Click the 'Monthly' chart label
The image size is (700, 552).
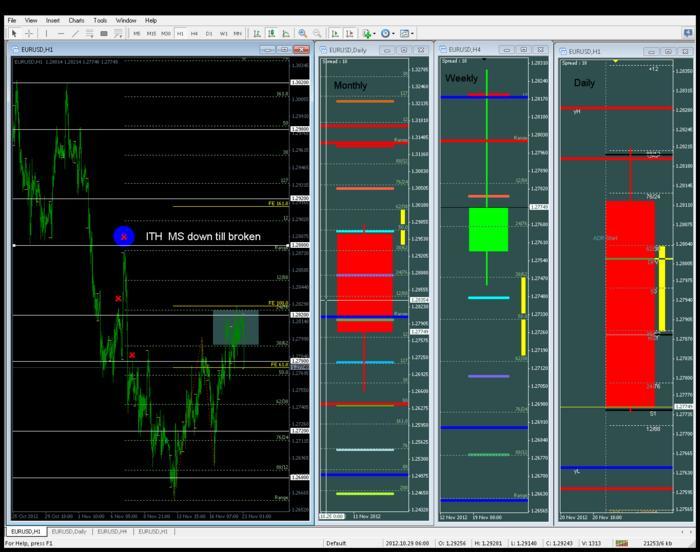pos(350,85)
